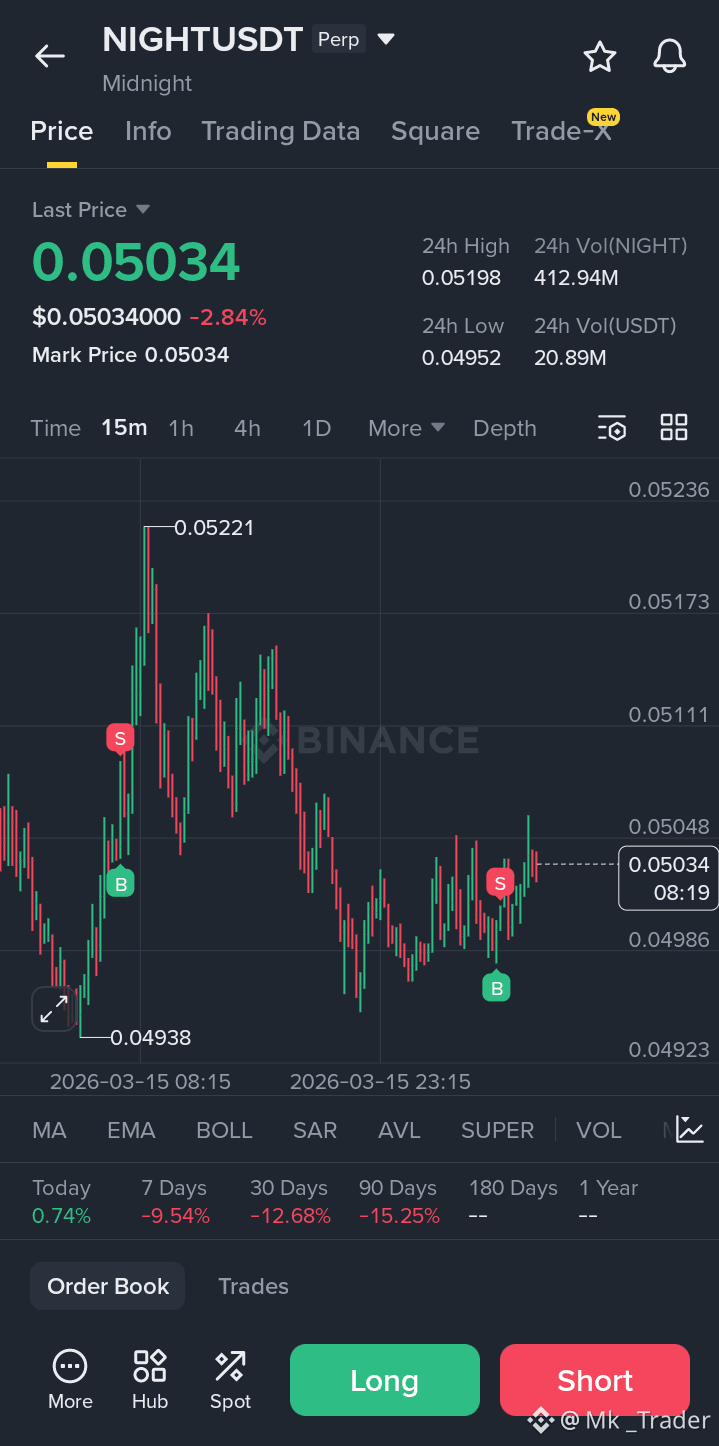This screenshot has width=719, height=1446.
Task: Tap the green B marker near 0.04986
Action: [x=496, y=988]
